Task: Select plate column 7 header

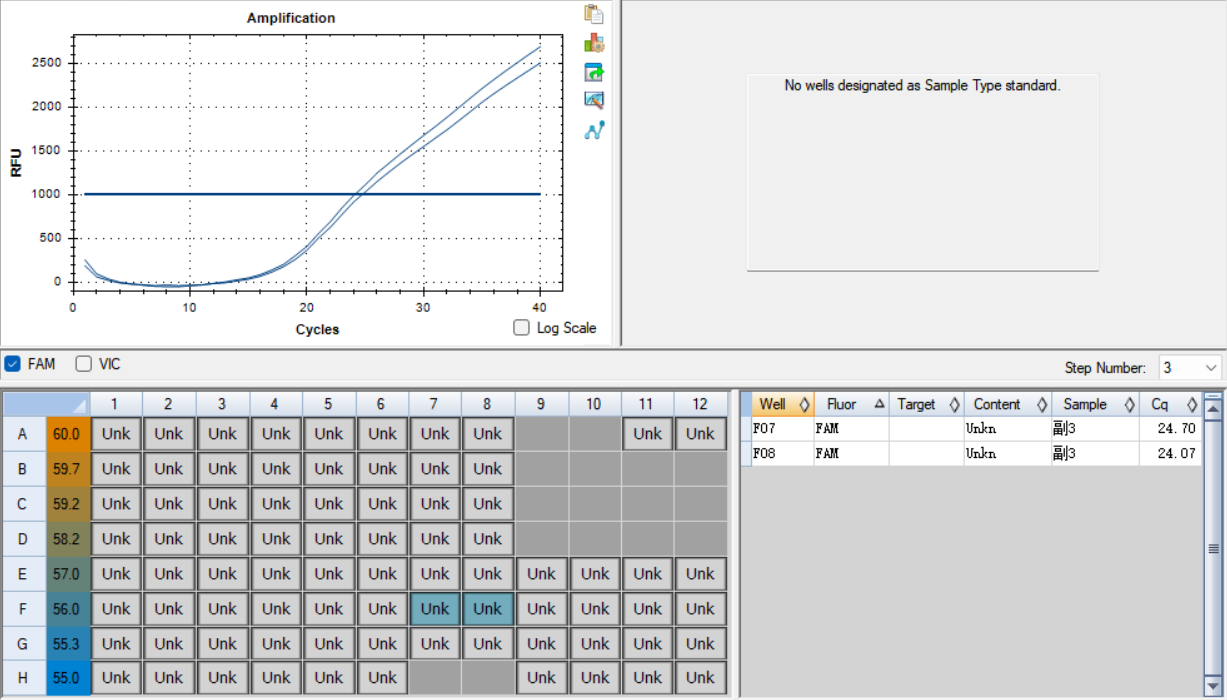Action: pos(435,404)
